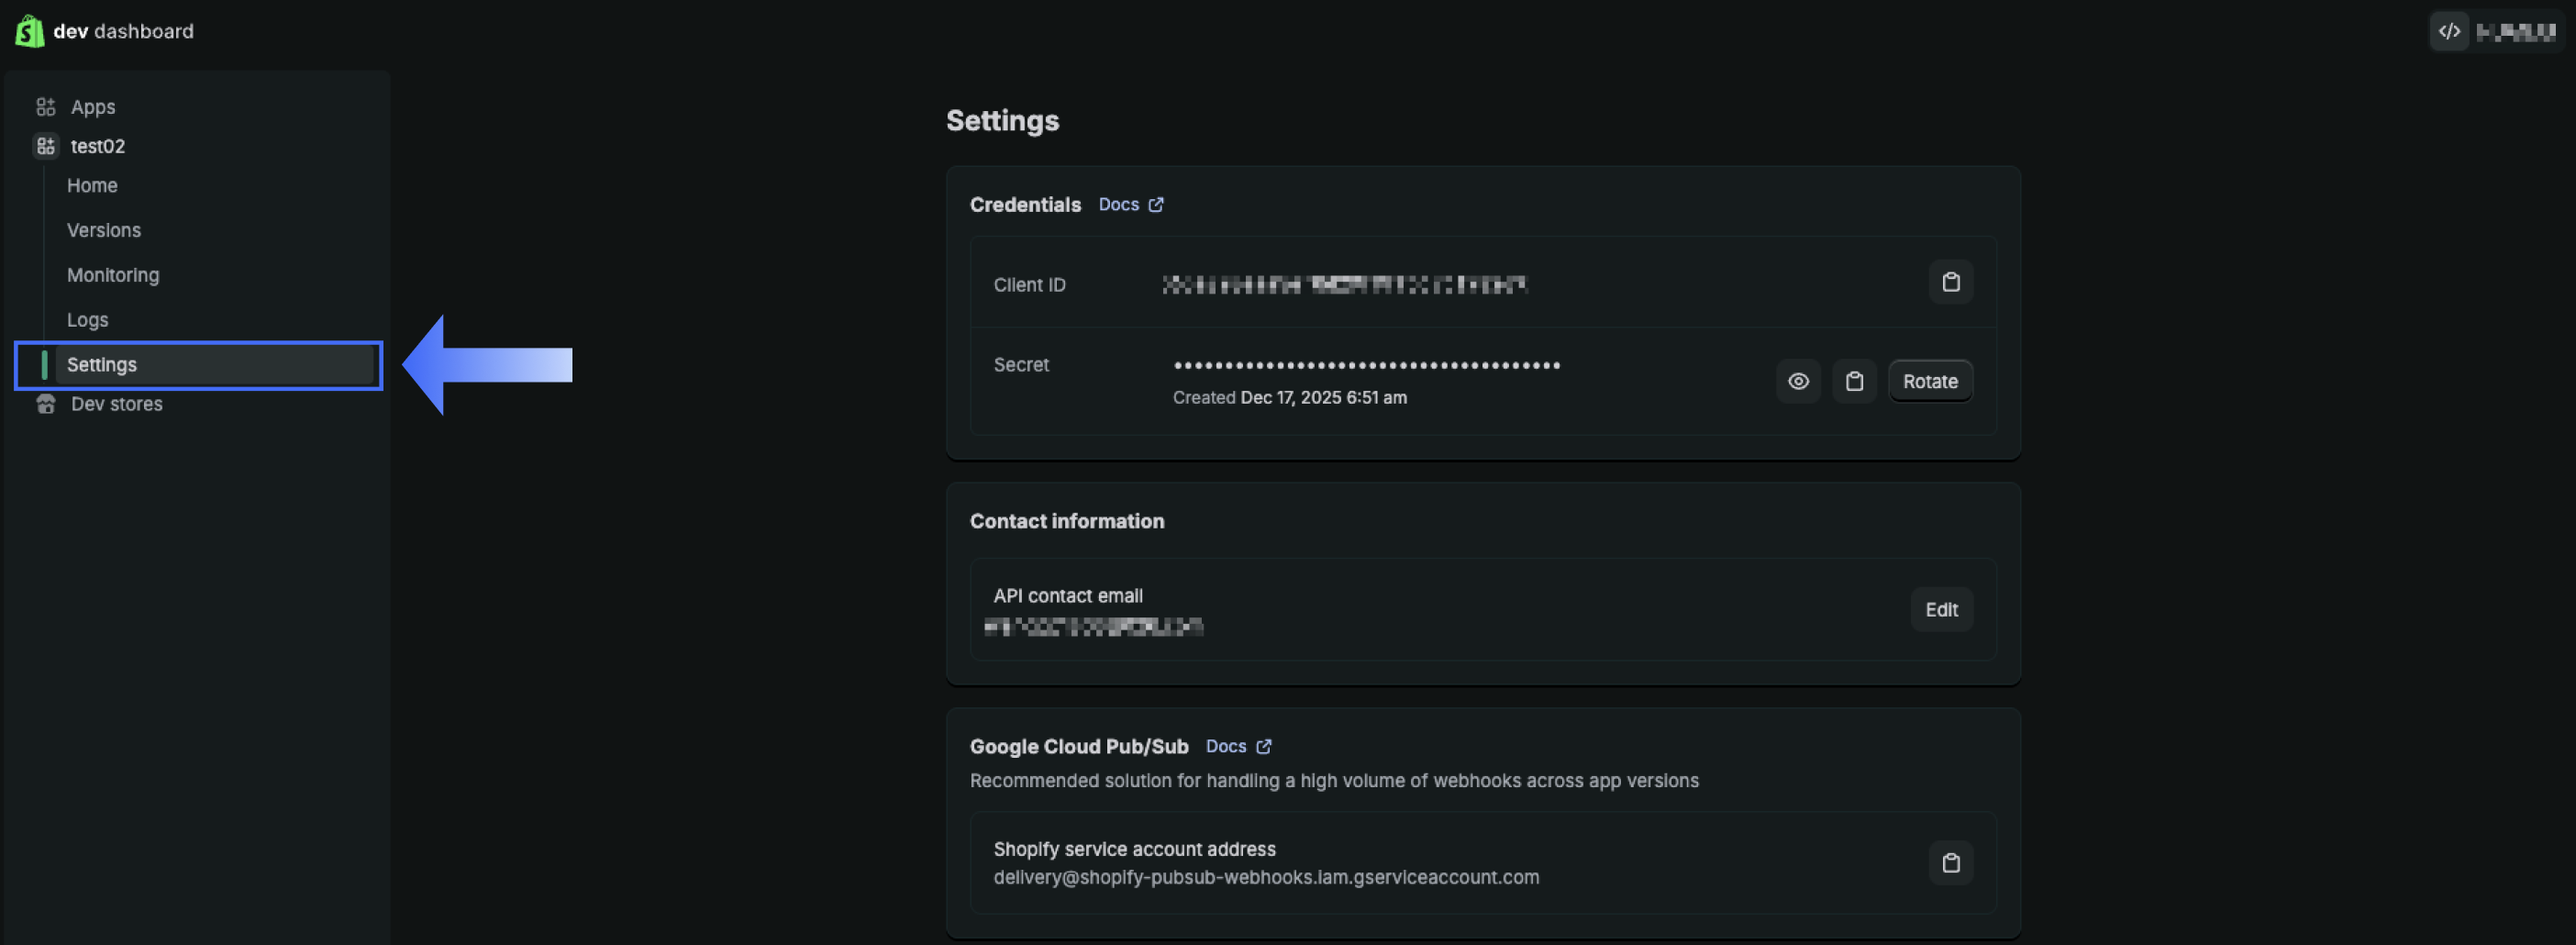Click the Dev stores storefront icon

46,404
